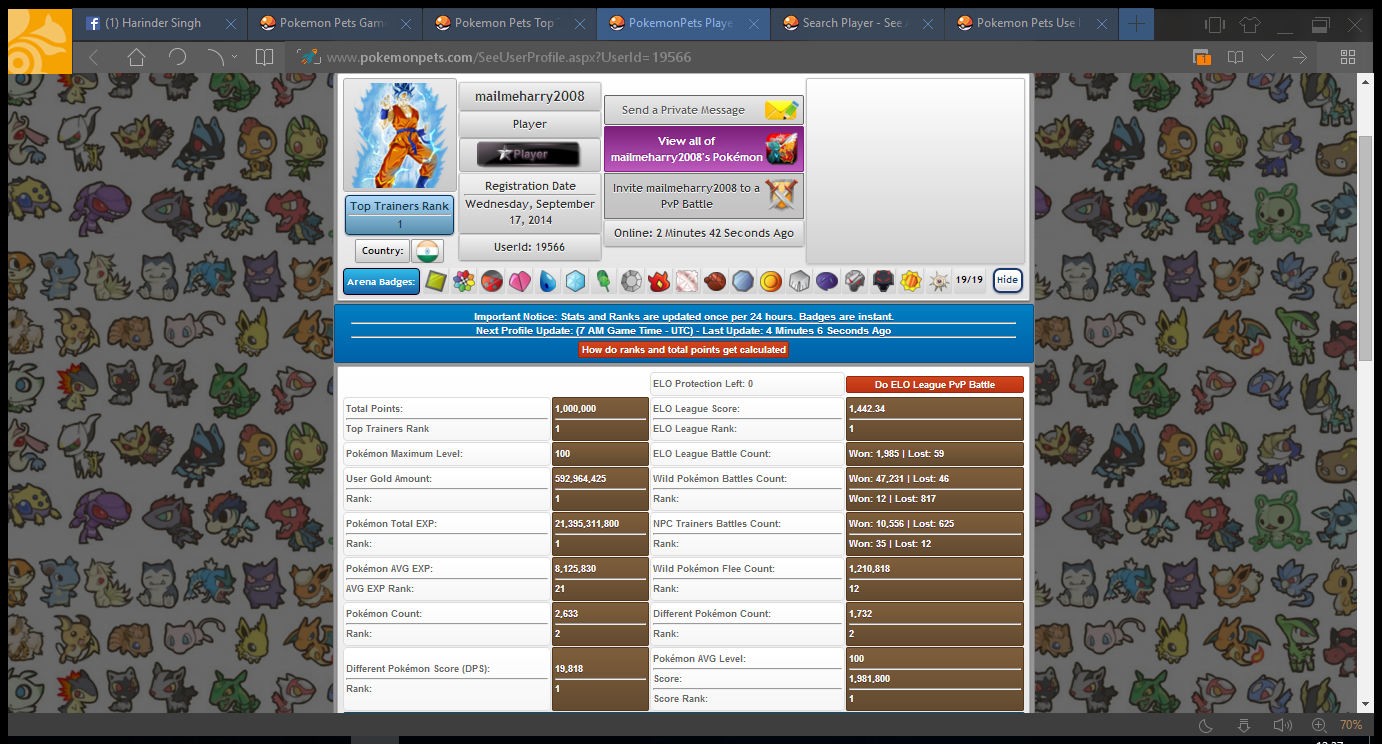Open the forward arrow history dropdown
Image resolution: width=1382 pixels, height=744 pixels.
tap(234, 57)
